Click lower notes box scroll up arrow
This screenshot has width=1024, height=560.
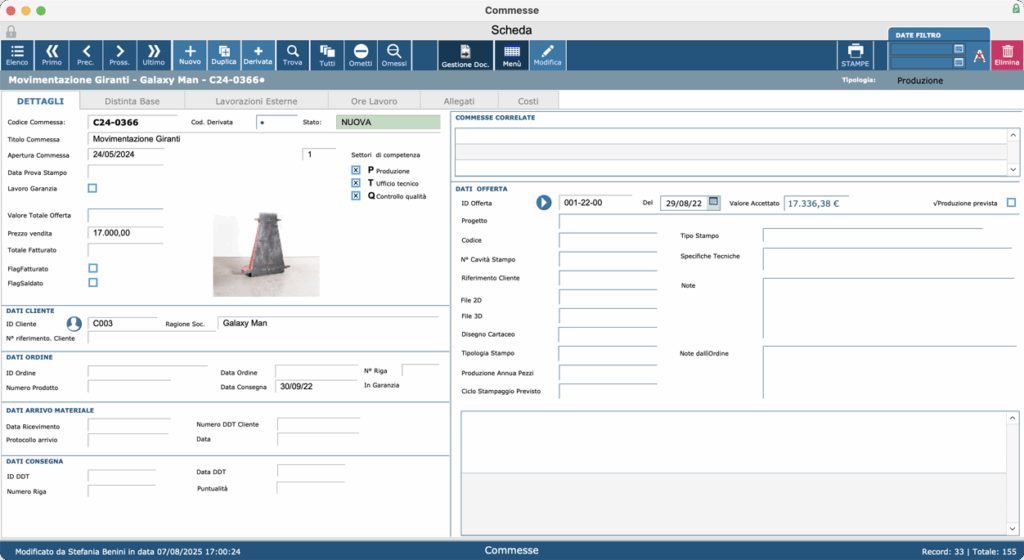1012,418
